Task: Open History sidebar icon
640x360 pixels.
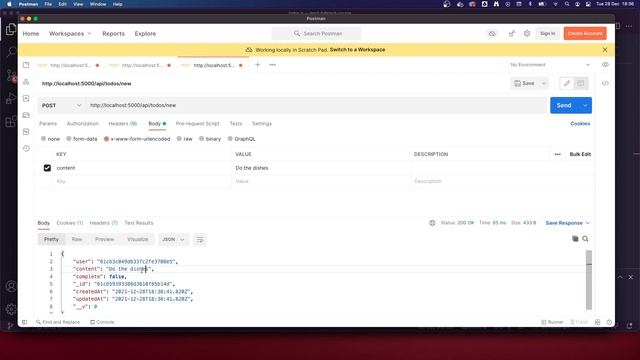Action: pyautogui.click(x=26, y=148)
